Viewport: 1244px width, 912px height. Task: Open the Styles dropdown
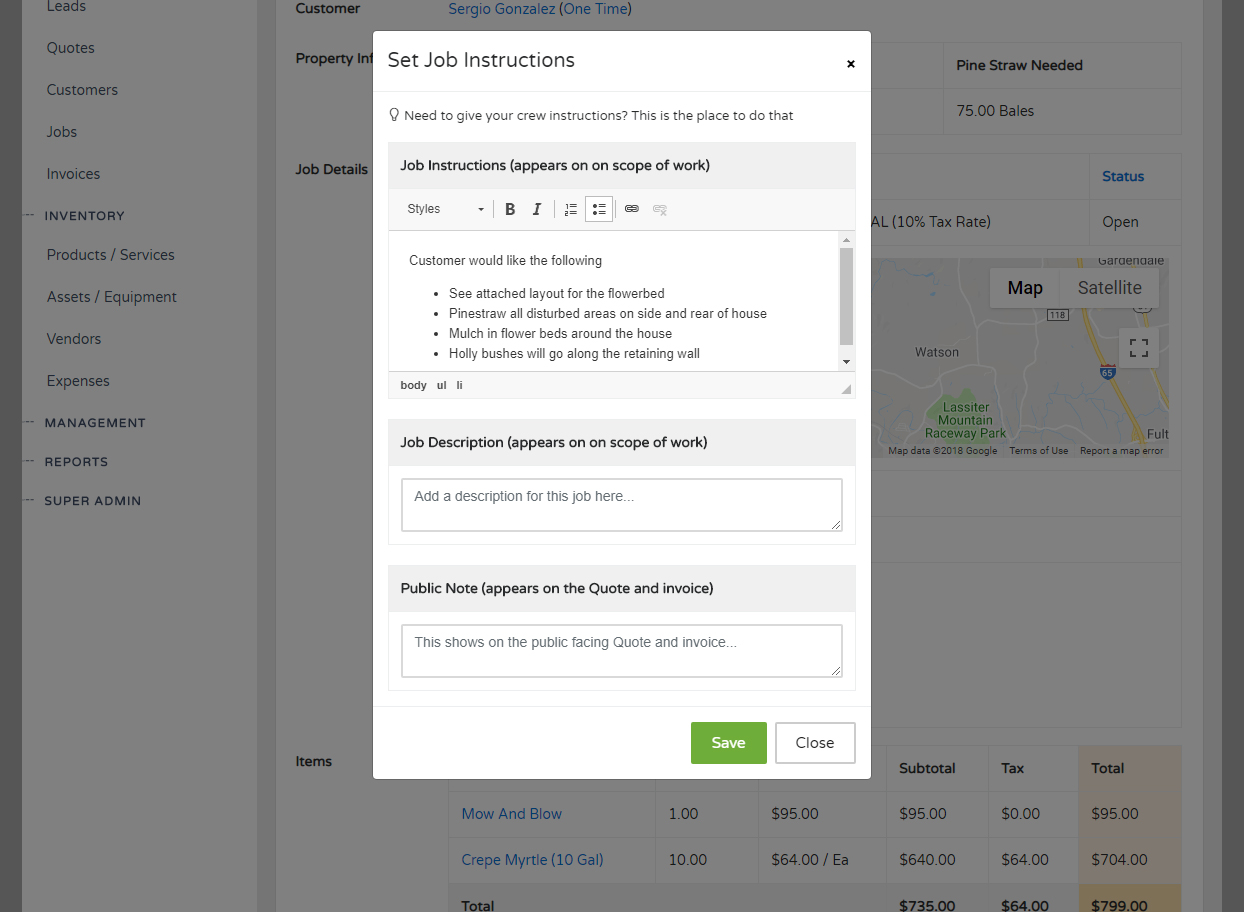[445, 209]
